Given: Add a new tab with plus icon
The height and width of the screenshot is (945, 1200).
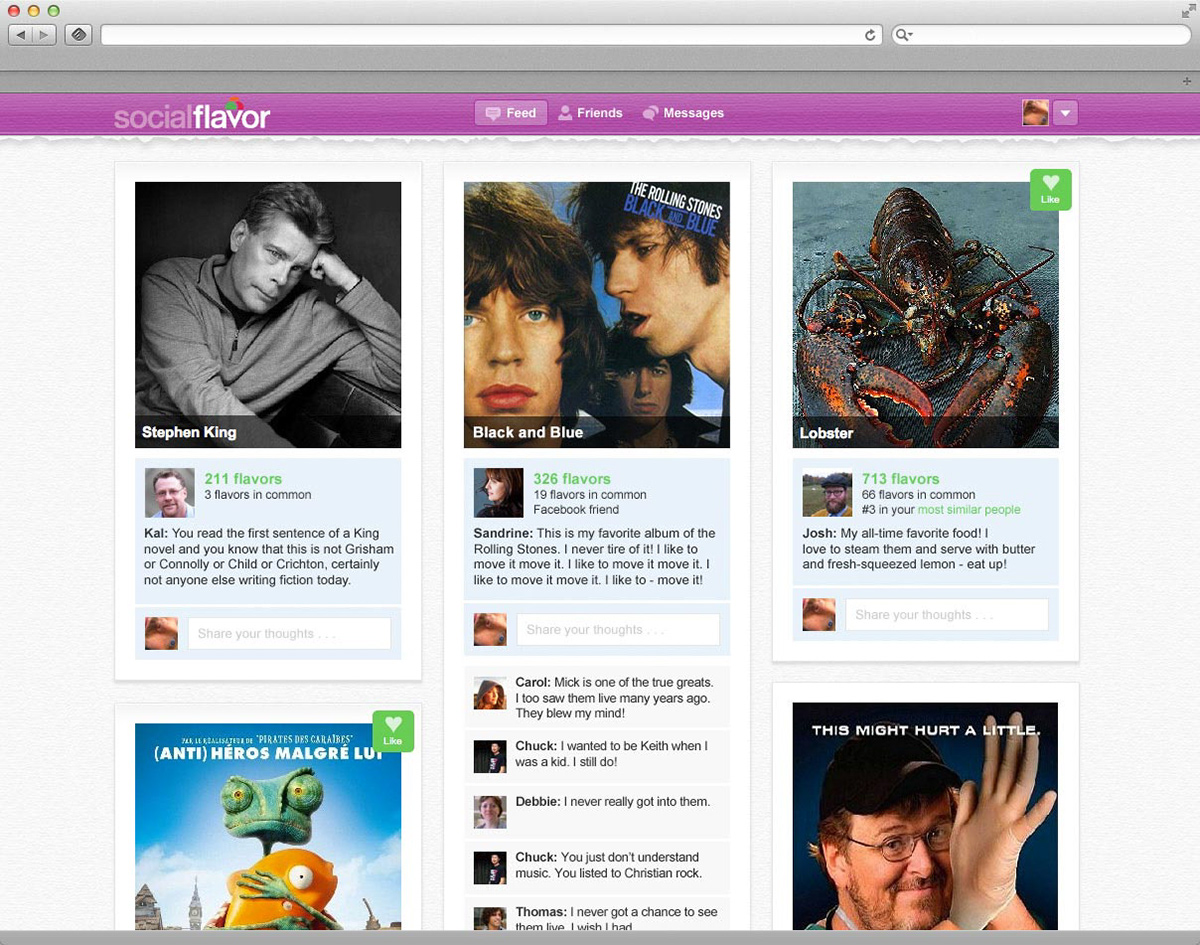Looking at the screenshot, I should 1187,81.
